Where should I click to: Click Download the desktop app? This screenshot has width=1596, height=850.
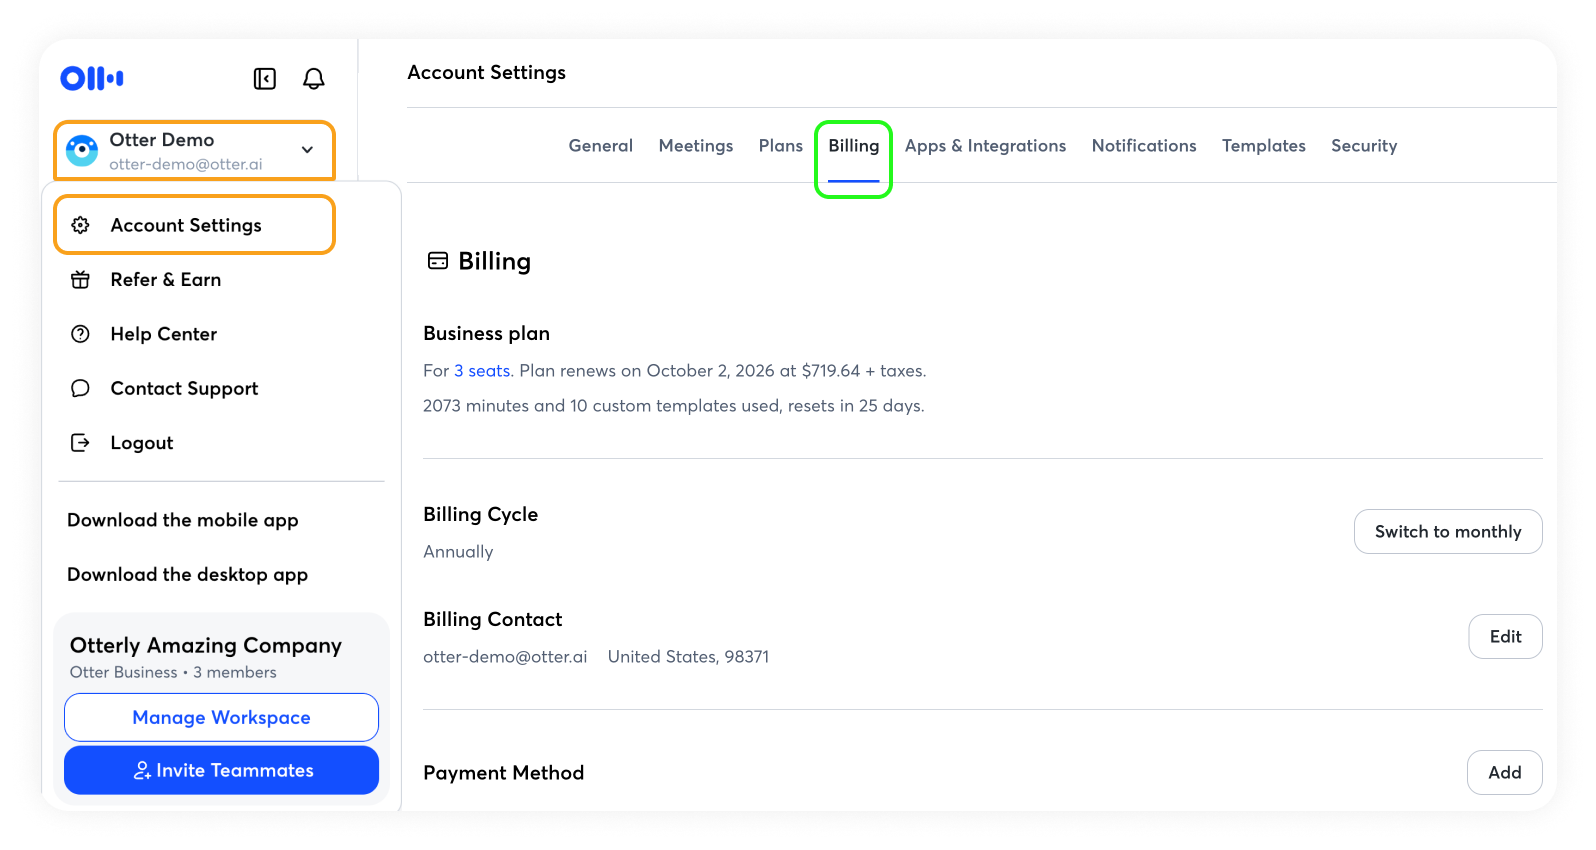[x=187, y=575]
